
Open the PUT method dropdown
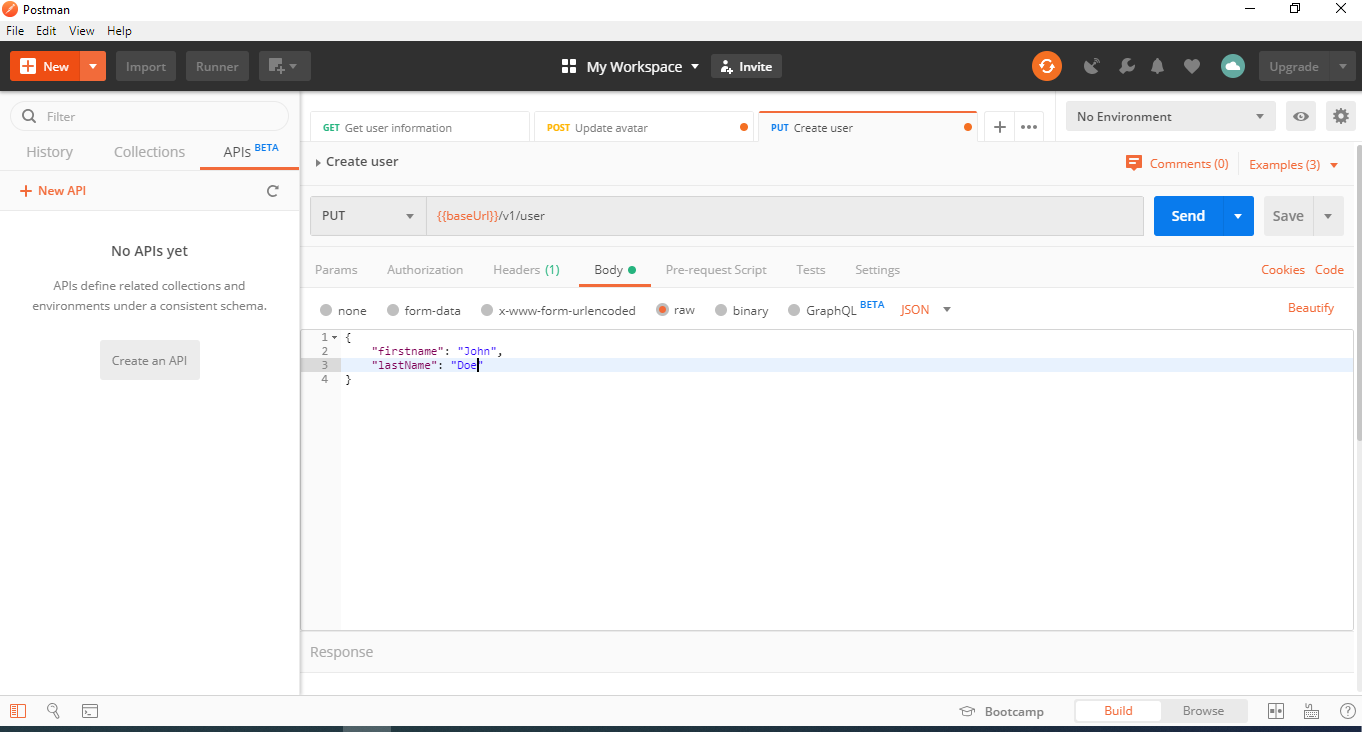point(368,216)
